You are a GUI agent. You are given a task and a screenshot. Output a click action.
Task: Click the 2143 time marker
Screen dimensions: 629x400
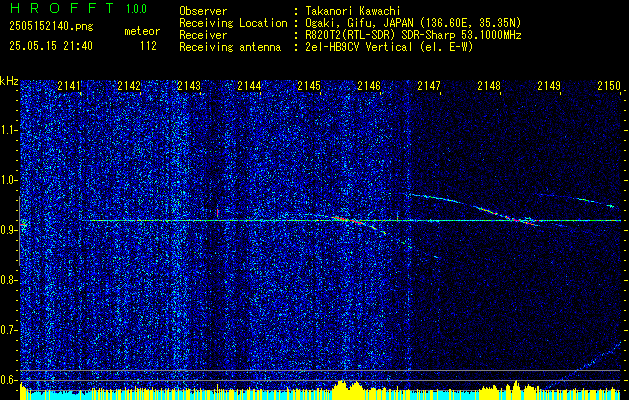coord(189,85)
